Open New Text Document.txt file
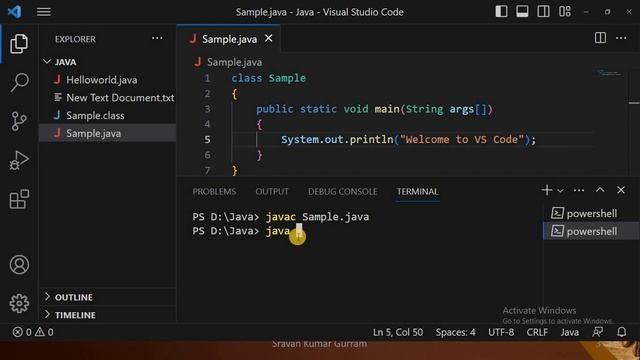 tap(114, 98)
